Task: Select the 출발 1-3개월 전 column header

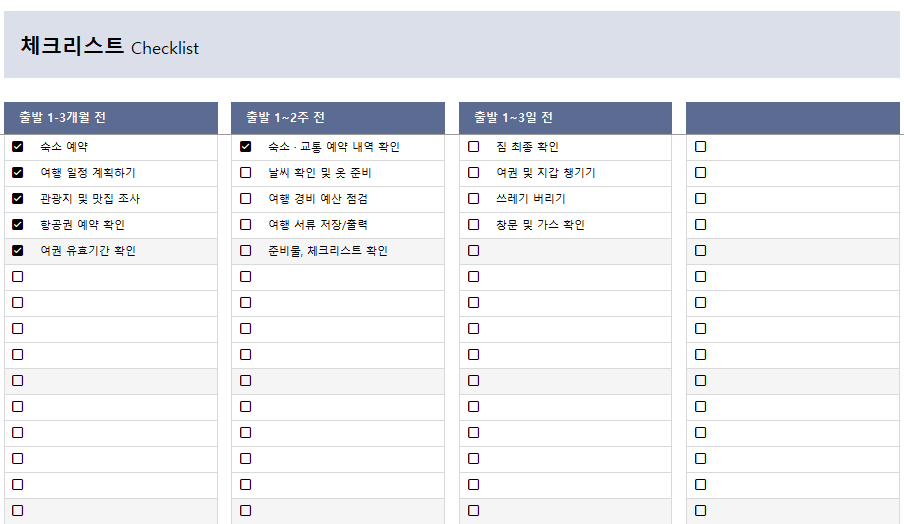Action: (111, 118)
